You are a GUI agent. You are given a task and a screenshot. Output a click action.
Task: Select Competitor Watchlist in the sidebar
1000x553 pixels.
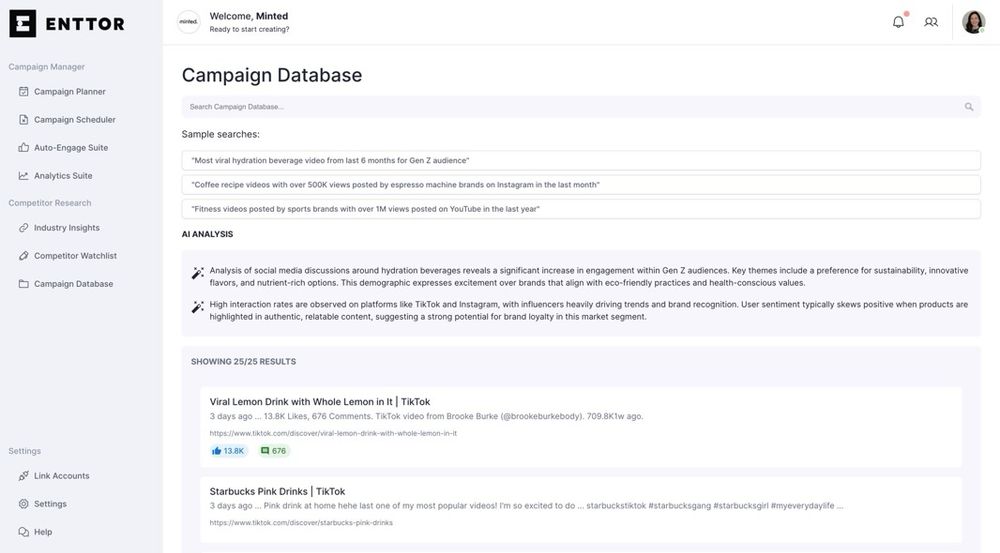(x=75, y=256)
